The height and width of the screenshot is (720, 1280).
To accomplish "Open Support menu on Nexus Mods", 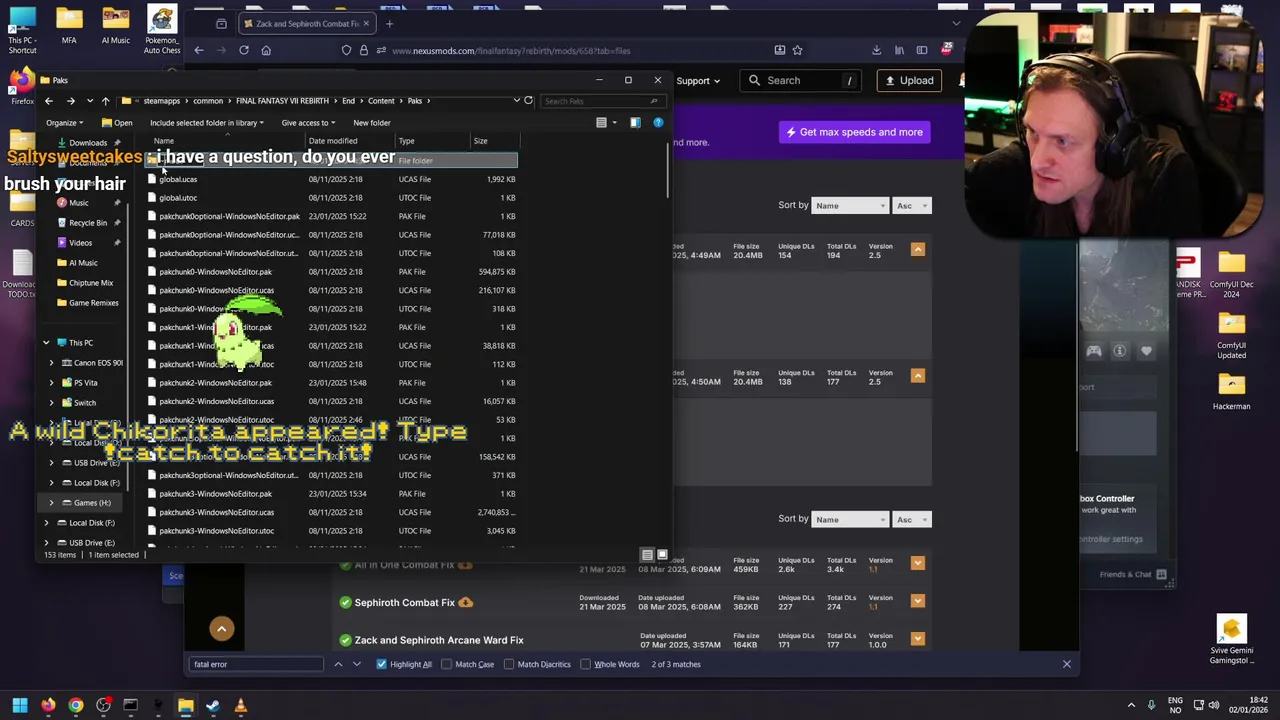I will click(x=698, y=81).
